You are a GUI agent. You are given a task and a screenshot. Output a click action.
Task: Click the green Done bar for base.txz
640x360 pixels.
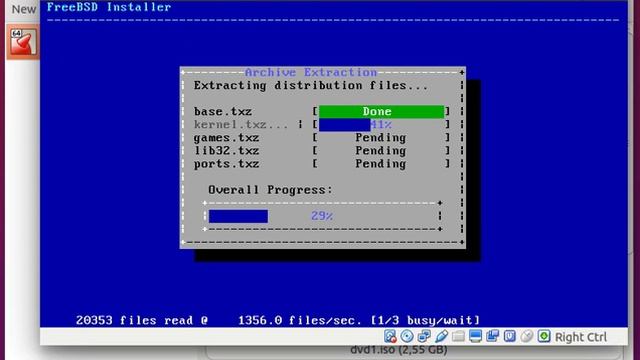[381, 111]
